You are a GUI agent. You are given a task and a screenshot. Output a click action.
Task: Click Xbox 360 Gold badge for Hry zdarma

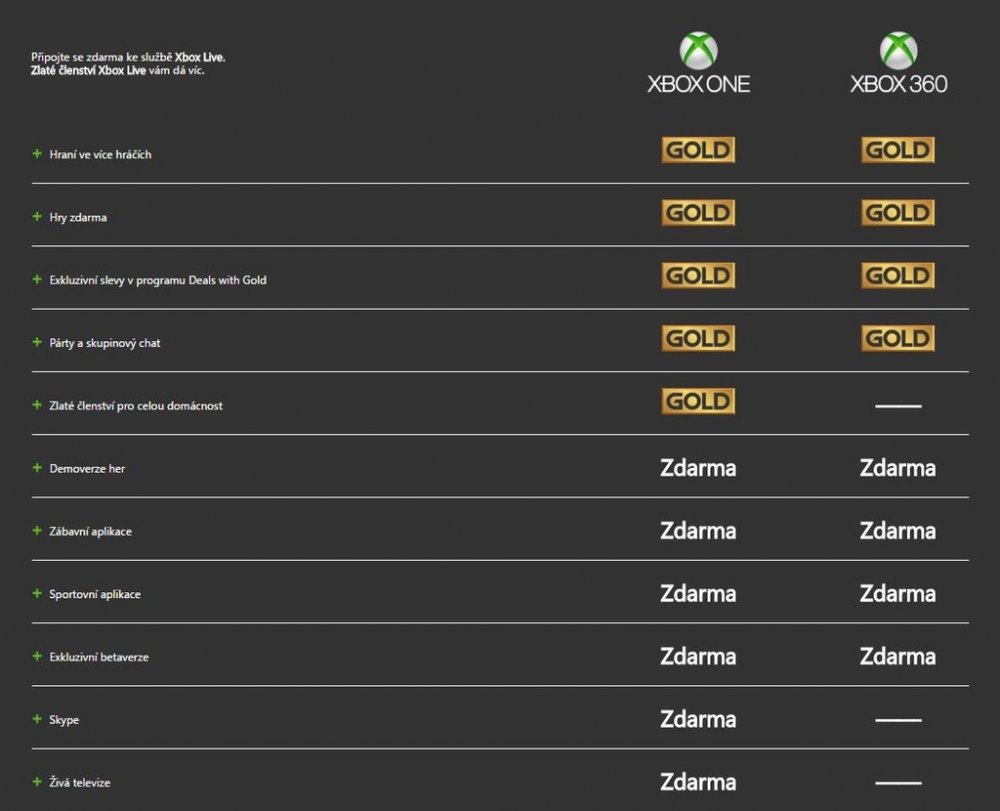(x=898, y=213)
